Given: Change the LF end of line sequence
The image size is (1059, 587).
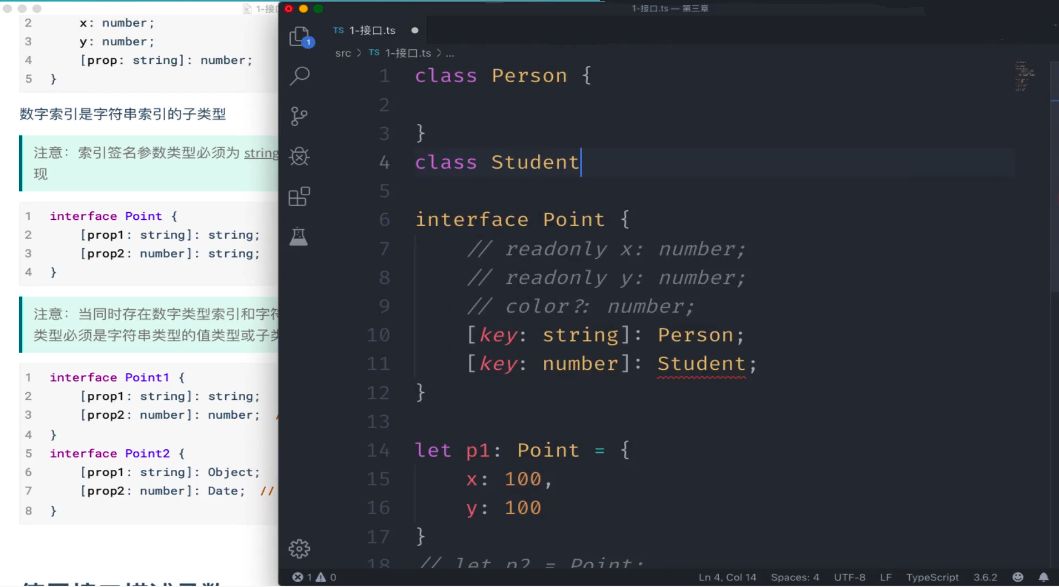Looking at the screenshot, I should point(885,577).
